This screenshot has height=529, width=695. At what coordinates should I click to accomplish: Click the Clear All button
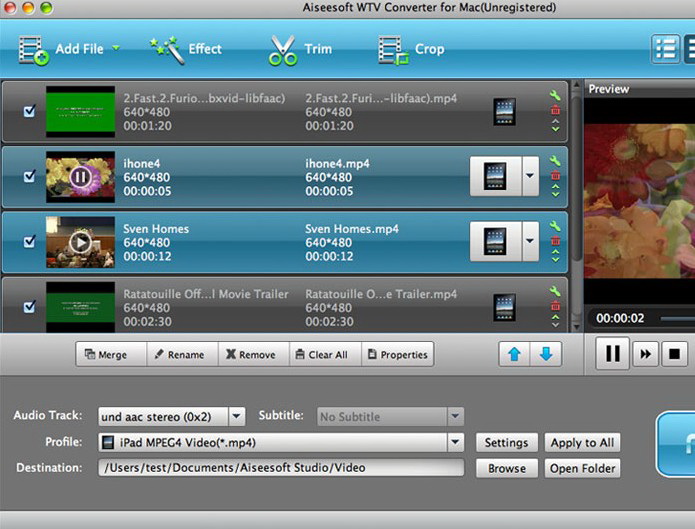click(325, 354)
